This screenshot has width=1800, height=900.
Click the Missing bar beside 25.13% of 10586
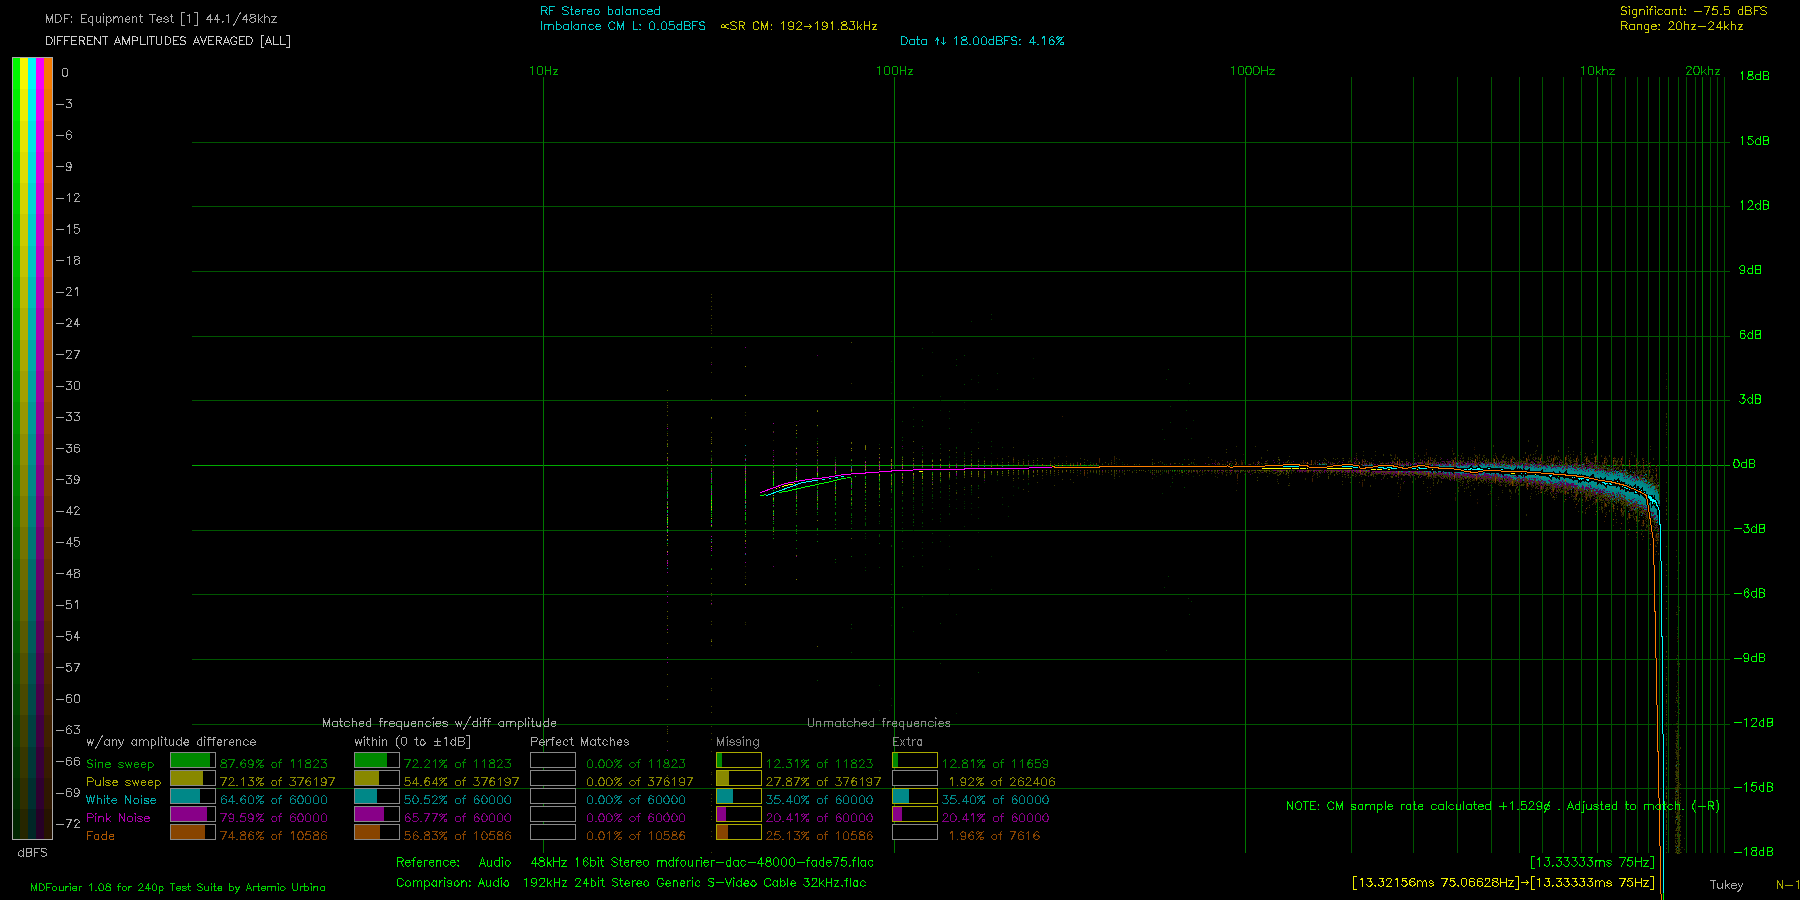click(x=738, y=833)
